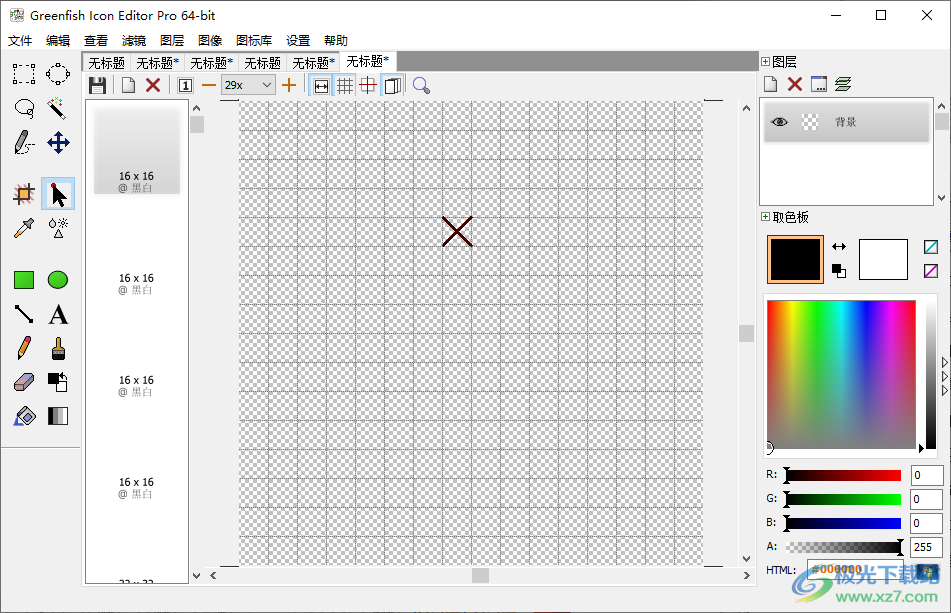Viewport: 951px width, 613px height.
Task: Select the Eraser tool
Action: click(23, 382)
